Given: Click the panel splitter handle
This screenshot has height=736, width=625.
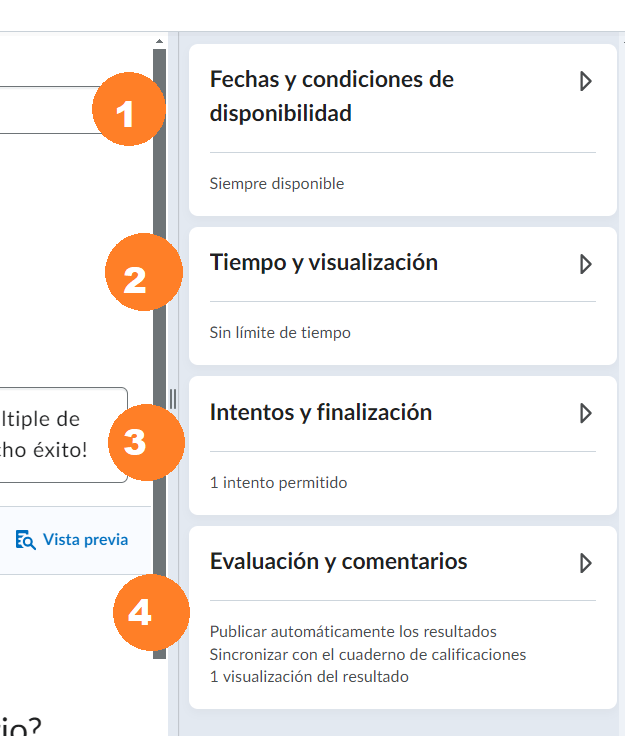Looking at the screenshot, I should coord(173,399).
